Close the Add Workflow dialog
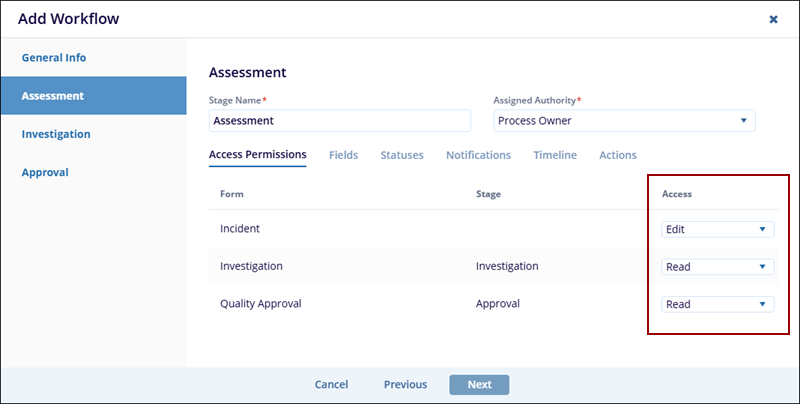 [x=773, y=19]
